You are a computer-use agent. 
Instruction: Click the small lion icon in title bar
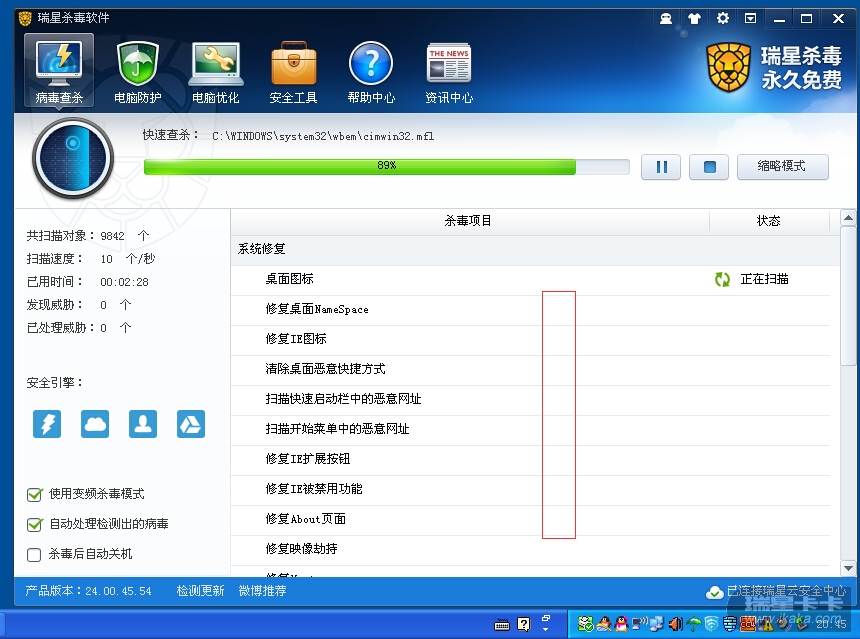25,19
